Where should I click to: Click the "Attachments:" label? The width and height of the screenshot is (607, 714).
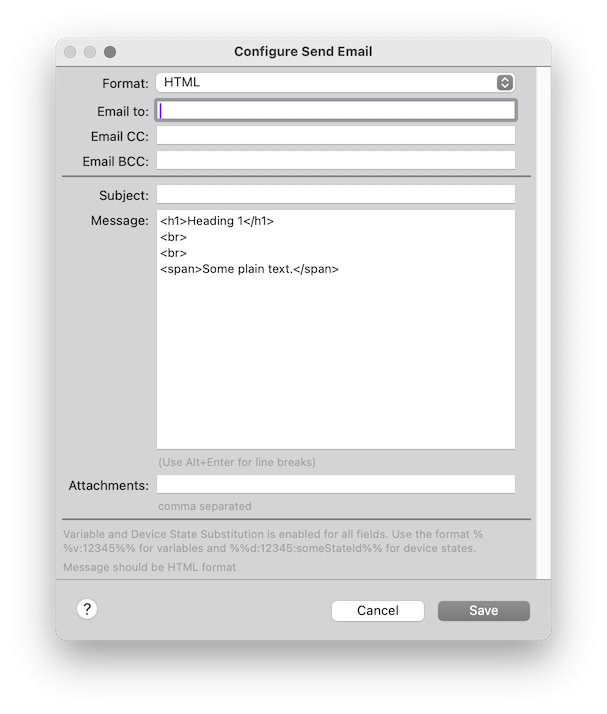[108, 486]
